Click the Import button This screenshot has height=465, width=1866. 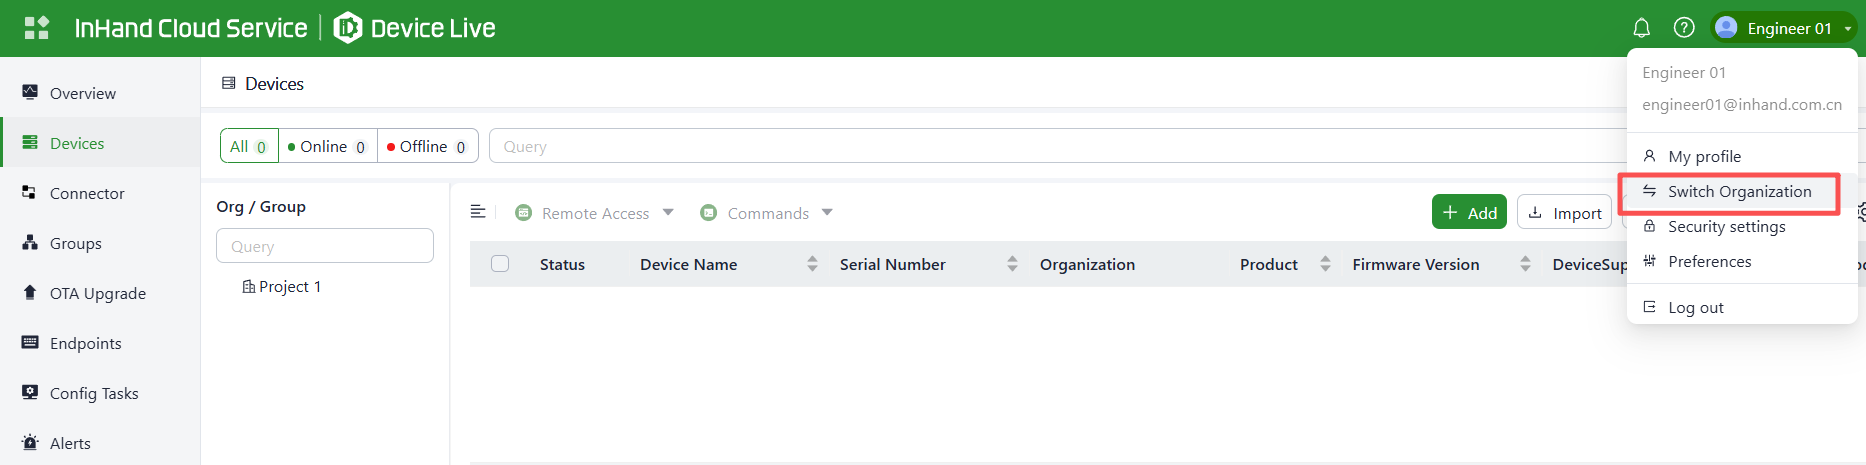1565,212
